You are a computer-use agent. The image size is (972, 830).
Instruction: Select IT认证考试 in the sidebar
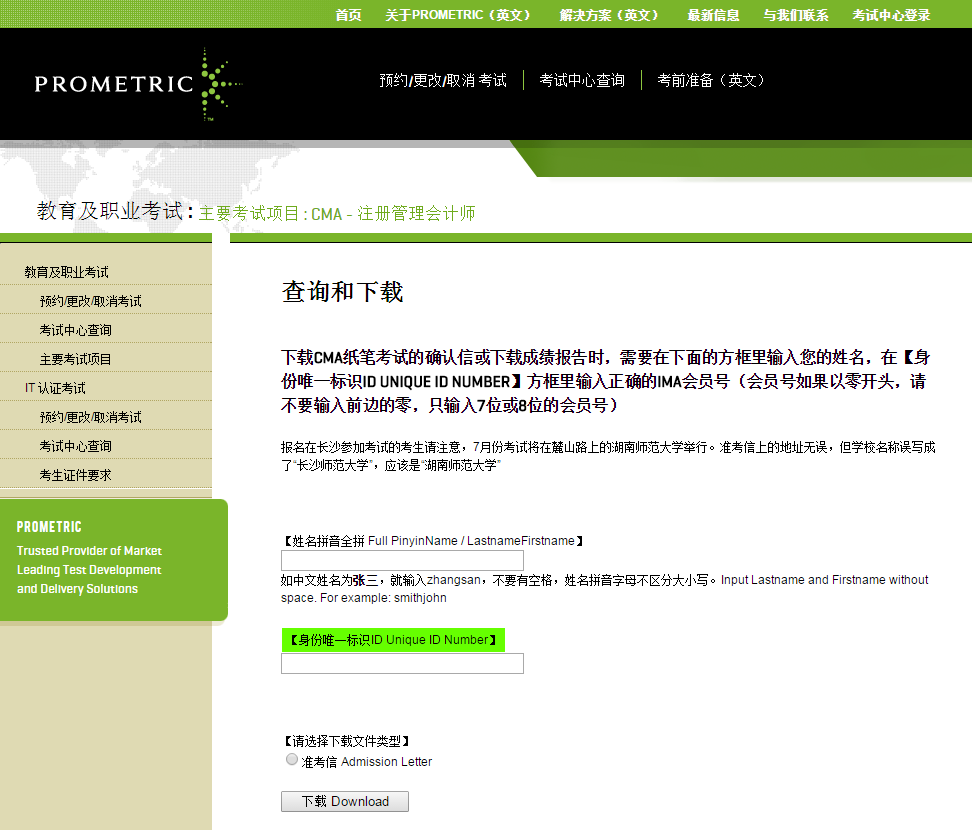click(58, 387)
